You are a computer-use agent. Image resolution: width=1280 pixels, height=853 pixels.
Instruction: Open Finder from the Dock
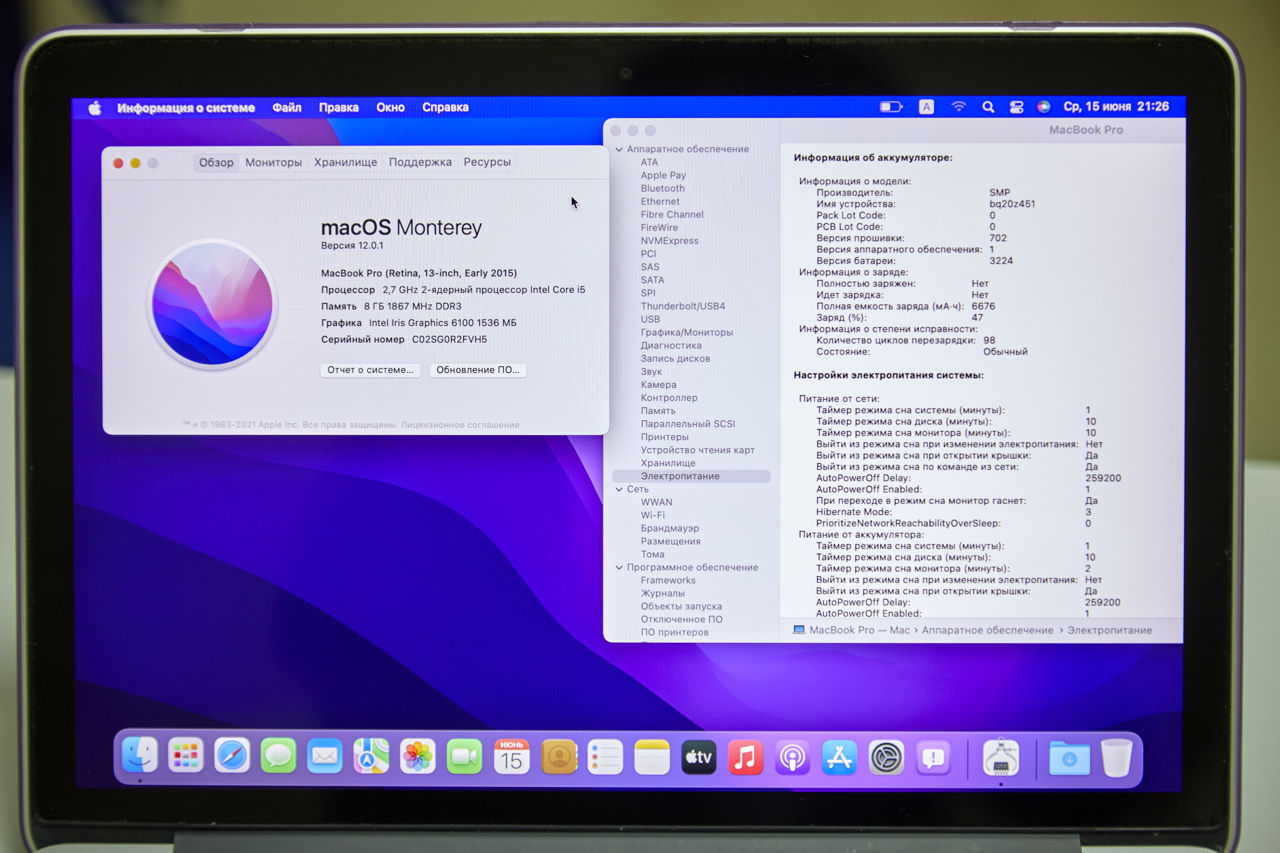coord(139,755)
